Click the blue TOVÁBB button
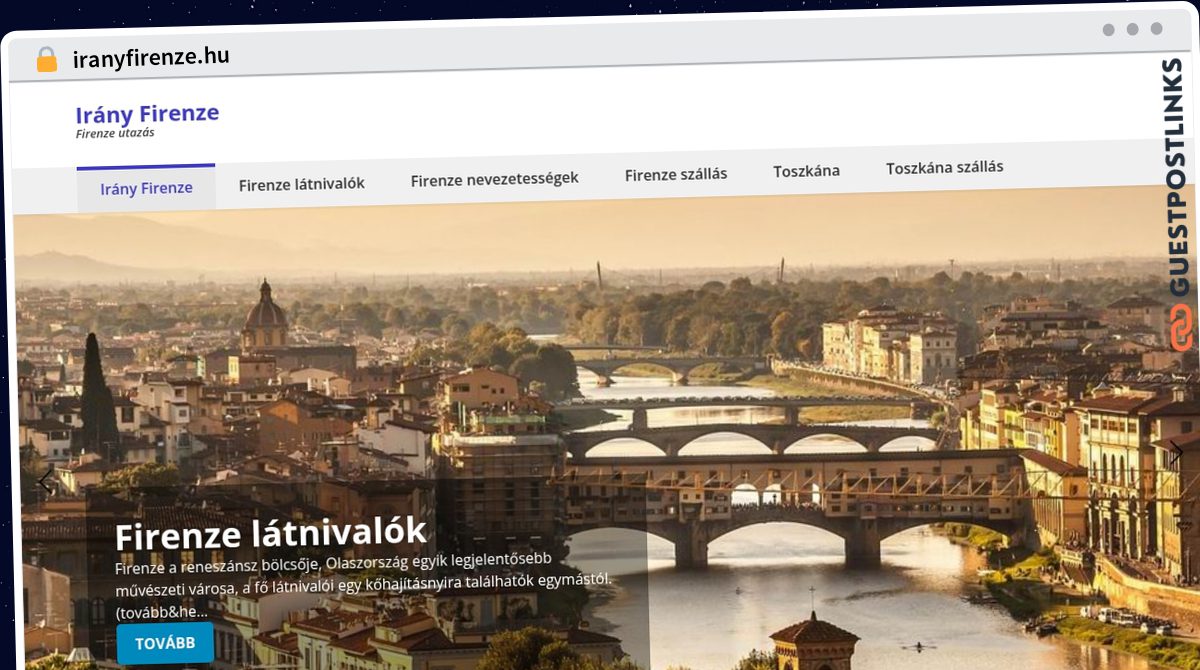The width and height of the screenshot is (1200, 670). click(x=165, y=643)
